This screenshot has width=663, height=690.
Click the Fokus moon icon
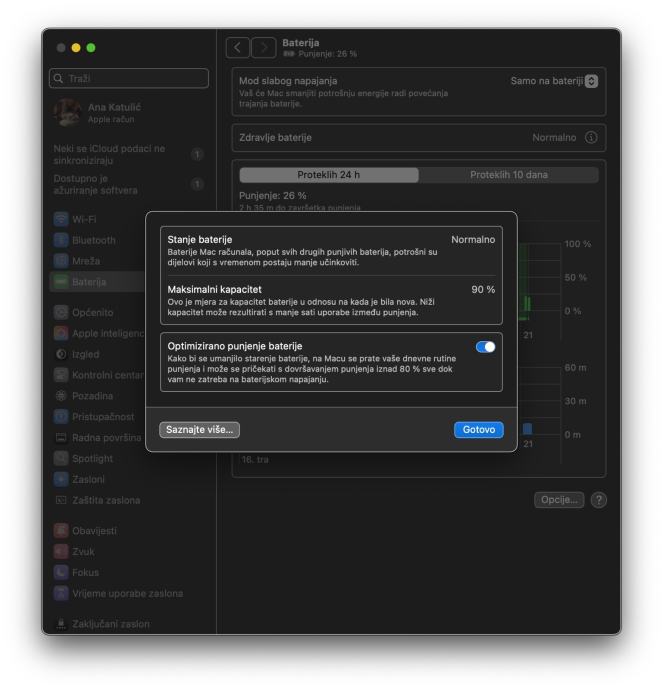[61, 572]
